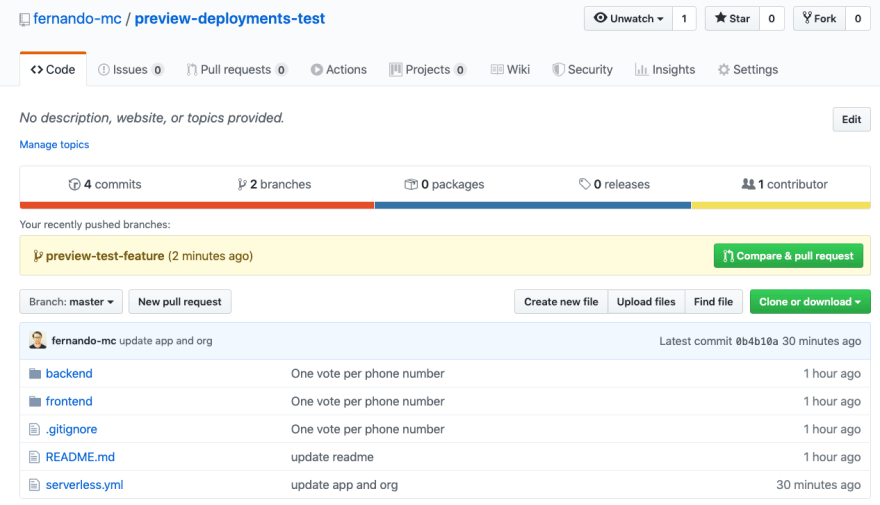Image resolution: width=880 pixels, height=505 pixels.
Task: Open the fork count next to Fork
Action: pyautogui.click(x=858, y=19)
